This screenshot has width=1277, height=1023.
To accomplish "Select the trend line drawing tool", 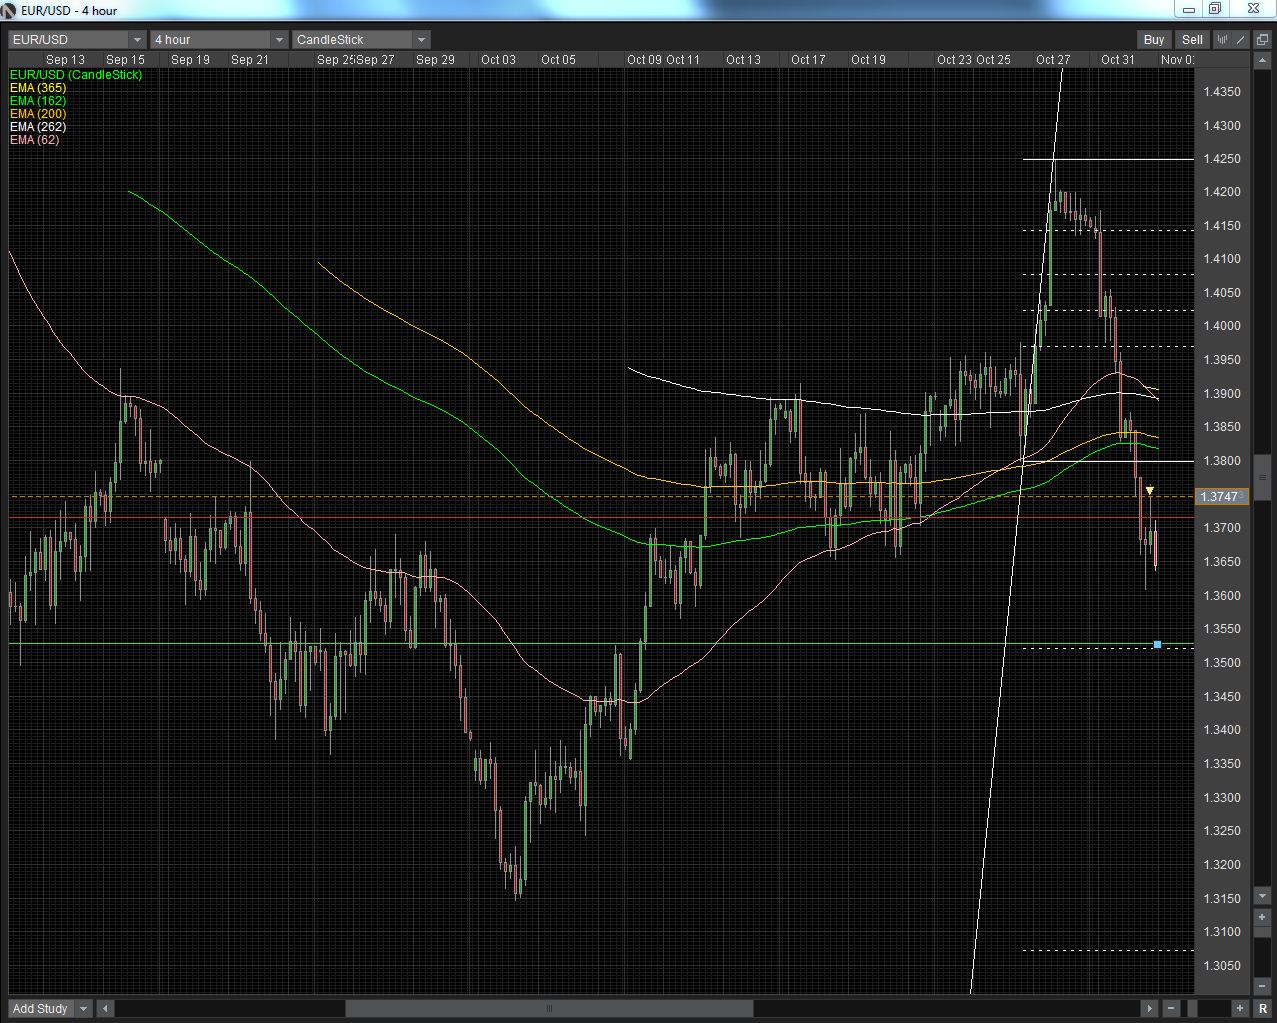I will tap(1240, 39).
